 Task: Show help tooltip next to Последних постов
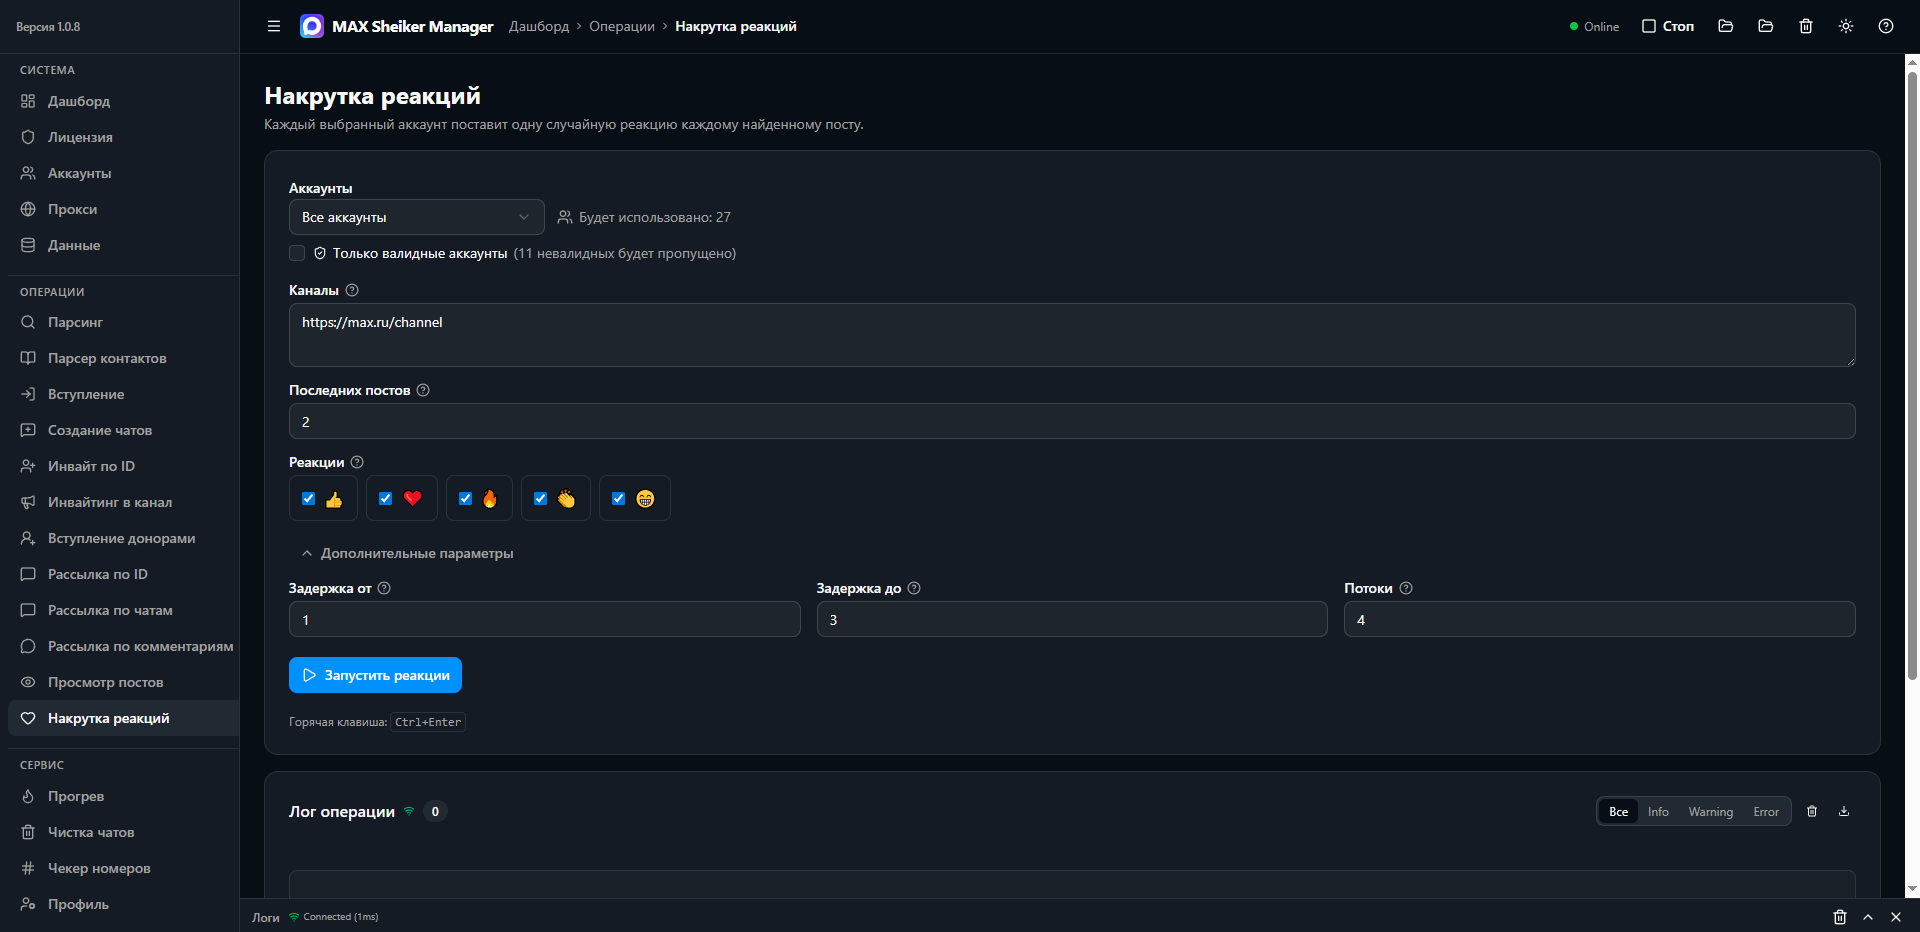point(423,390)
